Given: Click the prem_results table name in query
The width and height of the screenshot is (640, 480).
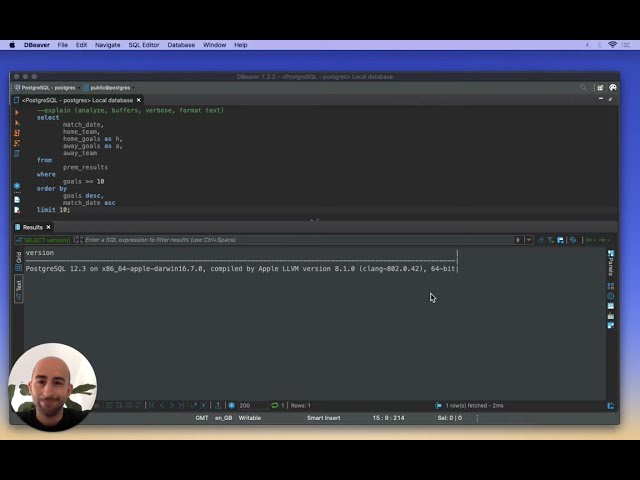Looking at the screenshot, I should 85,167.
